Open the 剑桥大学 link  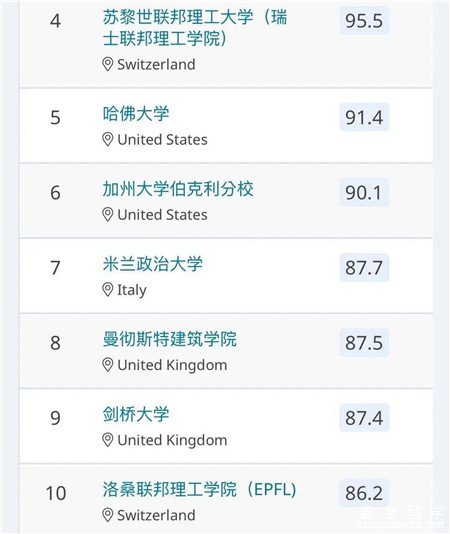[x=136, y=414]
